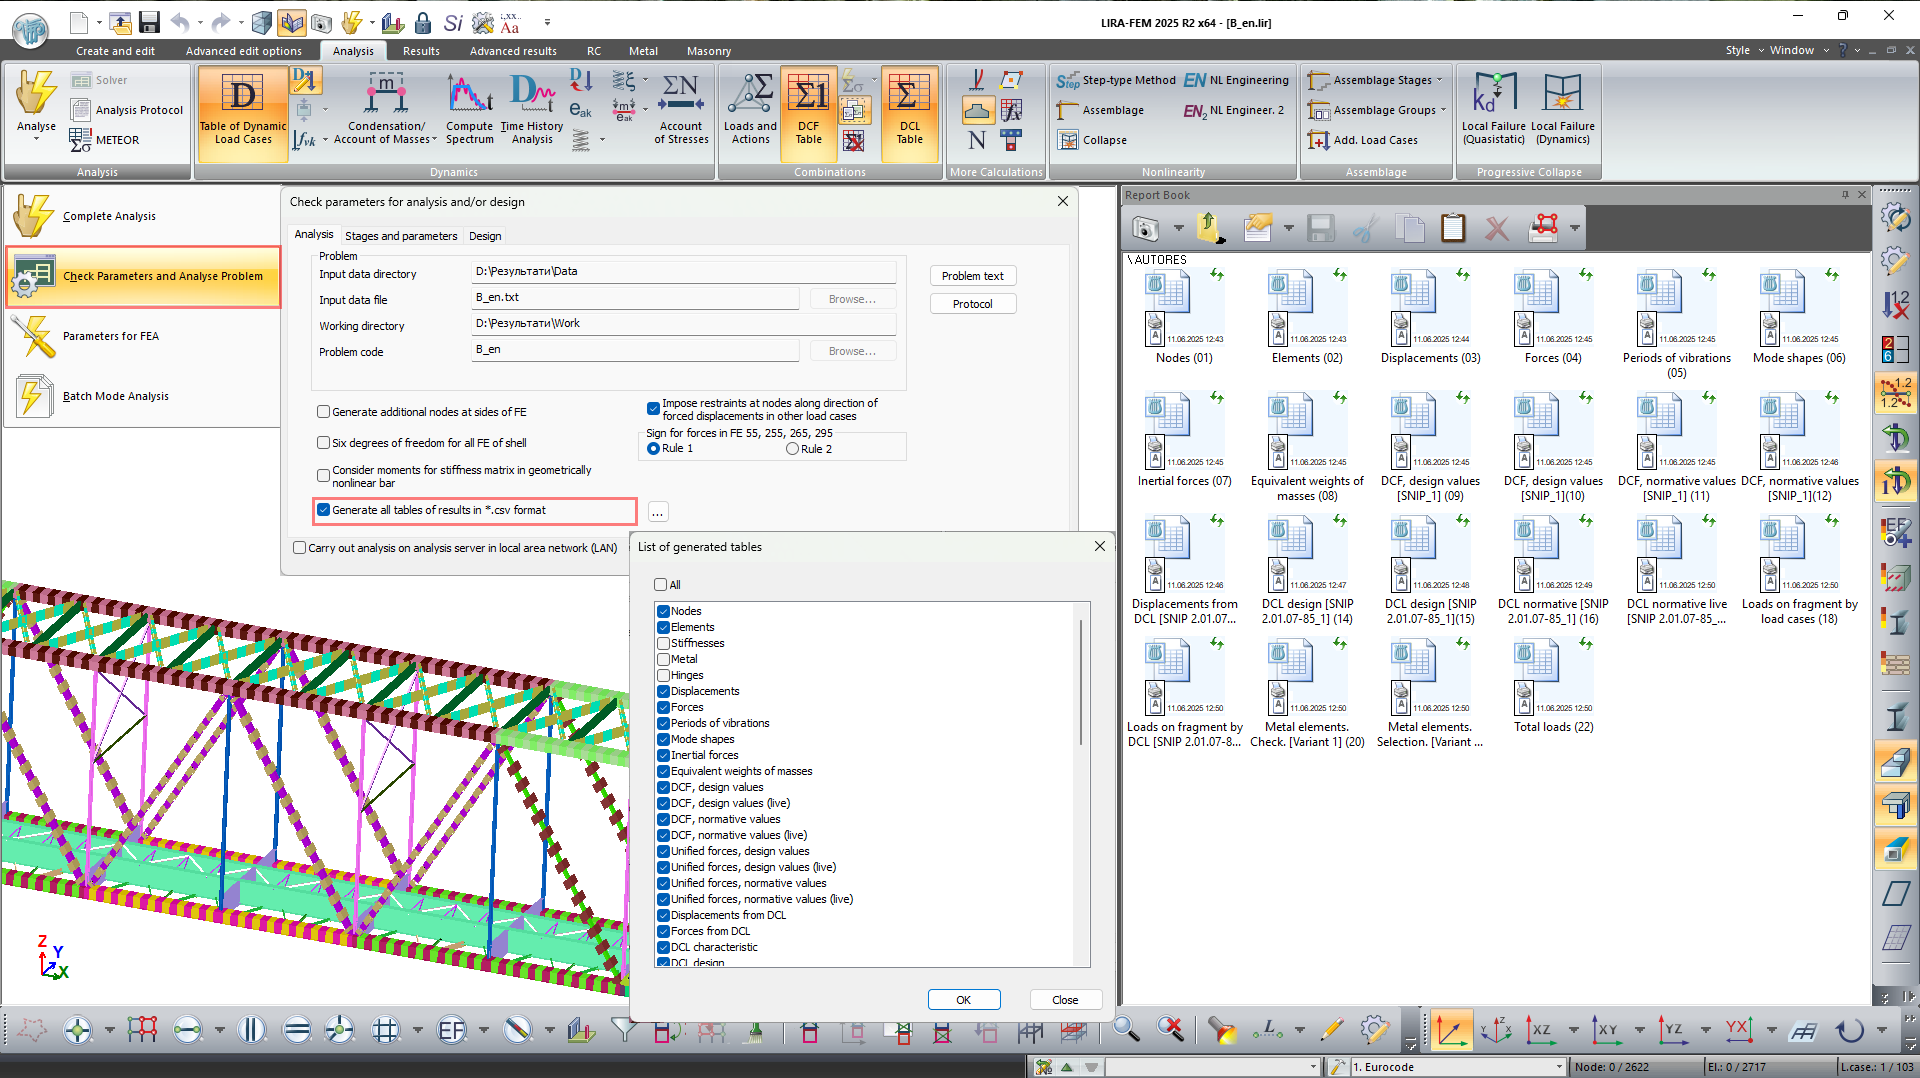
Task: Expand the Assemblage Stages dropdown
Action: tap(1439, 80)
